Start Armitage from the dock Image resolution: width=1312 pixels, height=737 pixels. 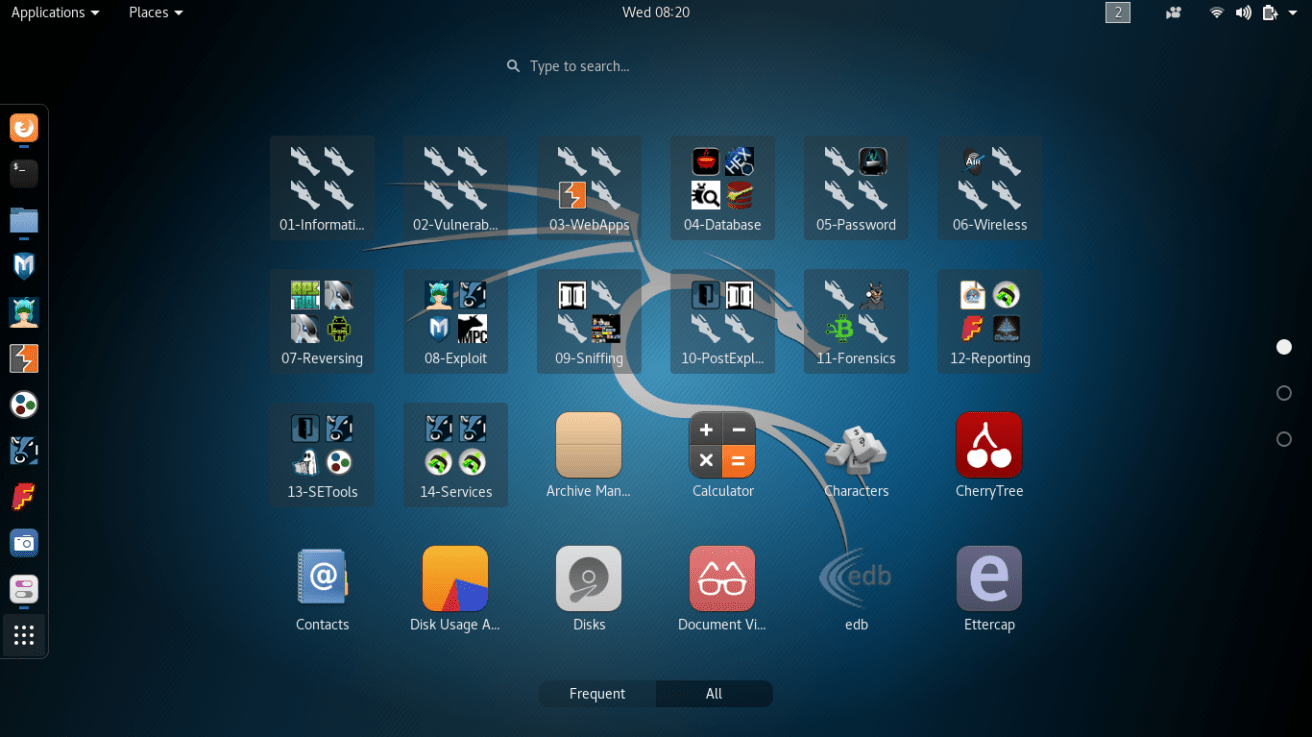tap(23, 313)
